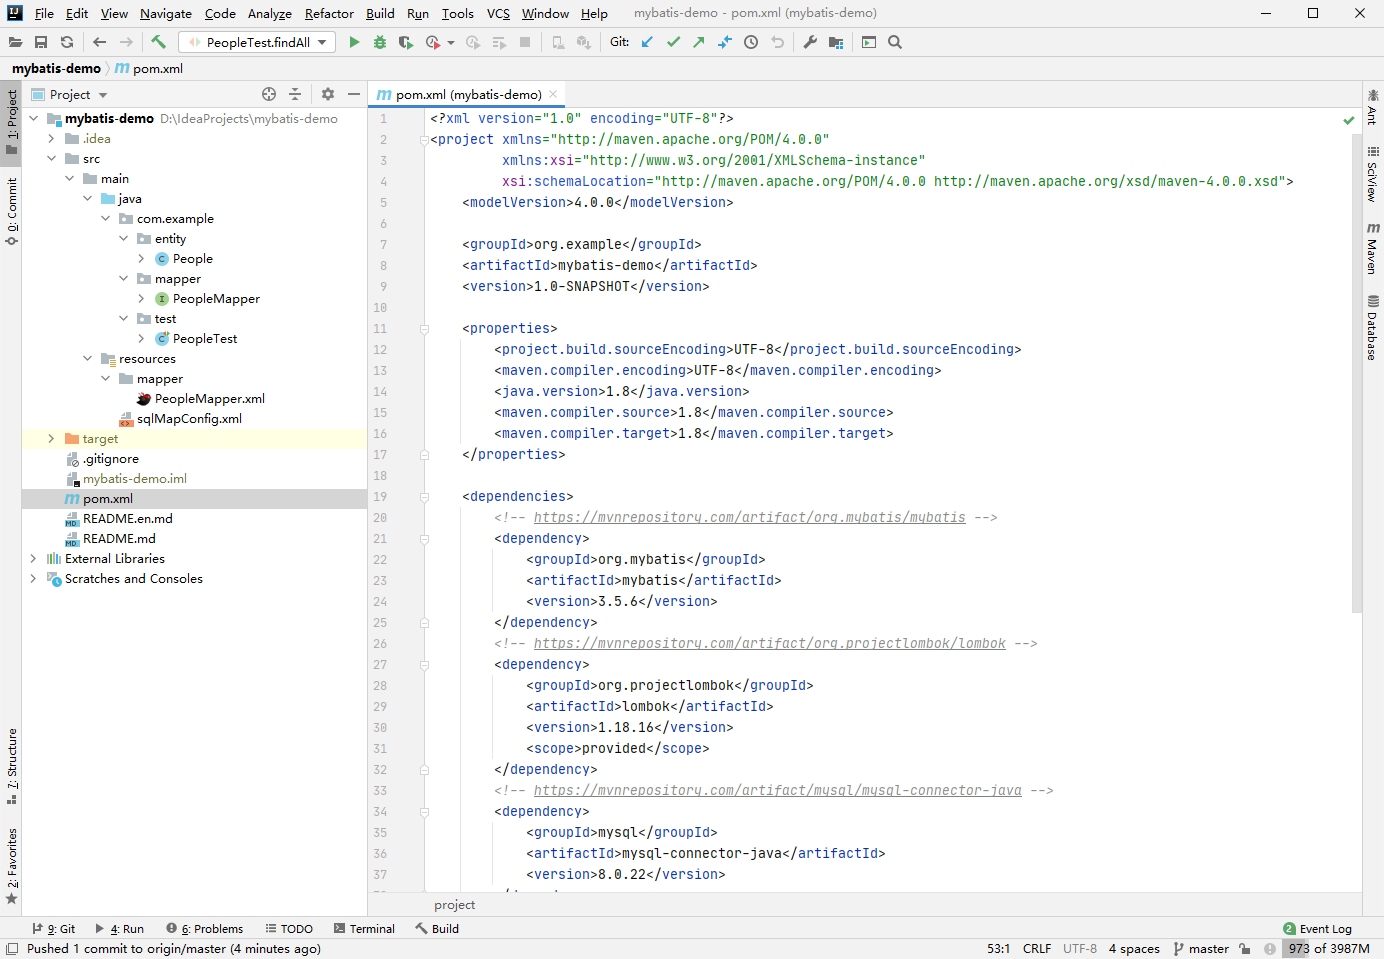Image resolution: width=1384 pixels, height=959 pixels.
Task: Open the mybatis mvnrepository link in comment
Action: tap(750, 518)
